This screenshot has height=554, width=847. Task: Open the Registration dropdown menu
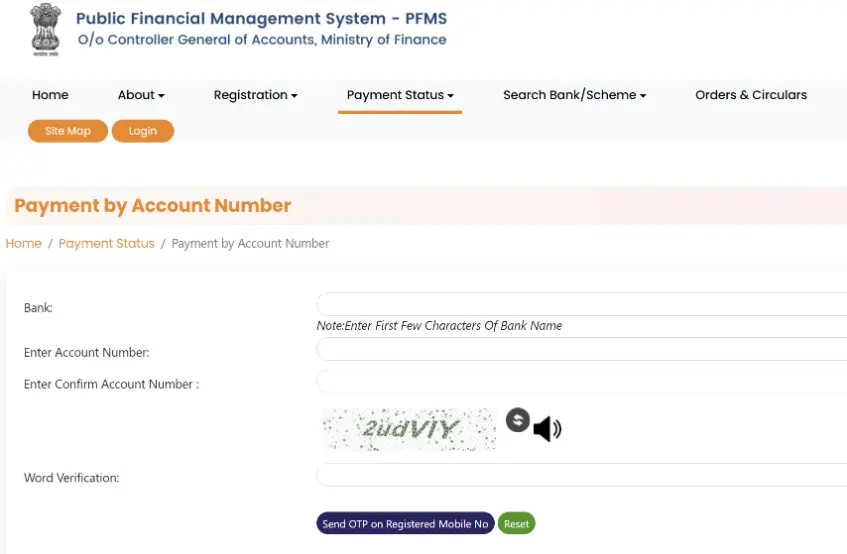point(256,95)
